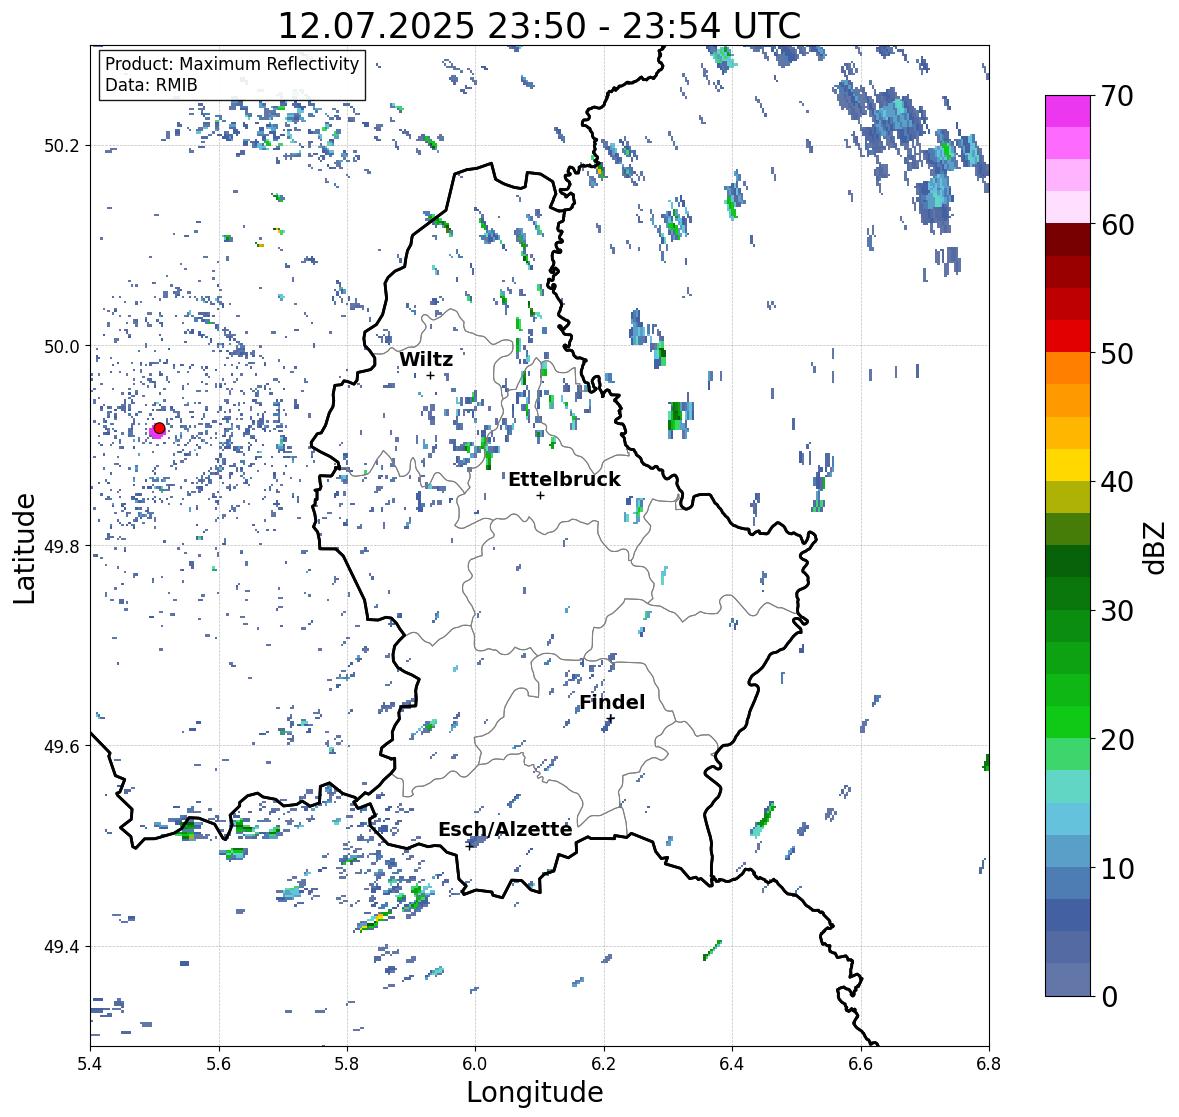Pick the bright green segment just above 20
The image size is (1179, 1117).
click(x=1068, y=722)
